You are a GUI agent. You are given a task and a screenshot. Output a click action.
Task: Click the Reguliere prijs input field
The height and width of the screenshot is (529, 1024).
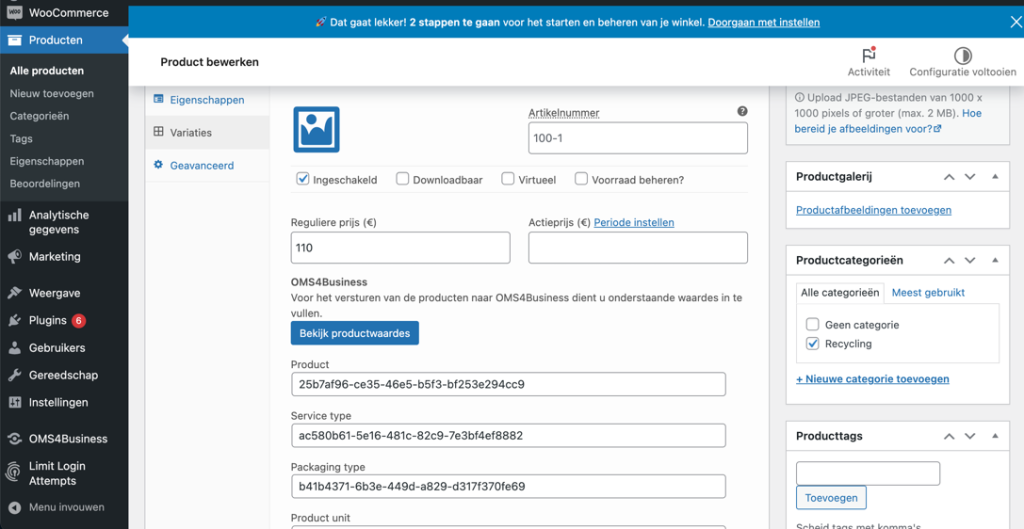pos(400,247)
